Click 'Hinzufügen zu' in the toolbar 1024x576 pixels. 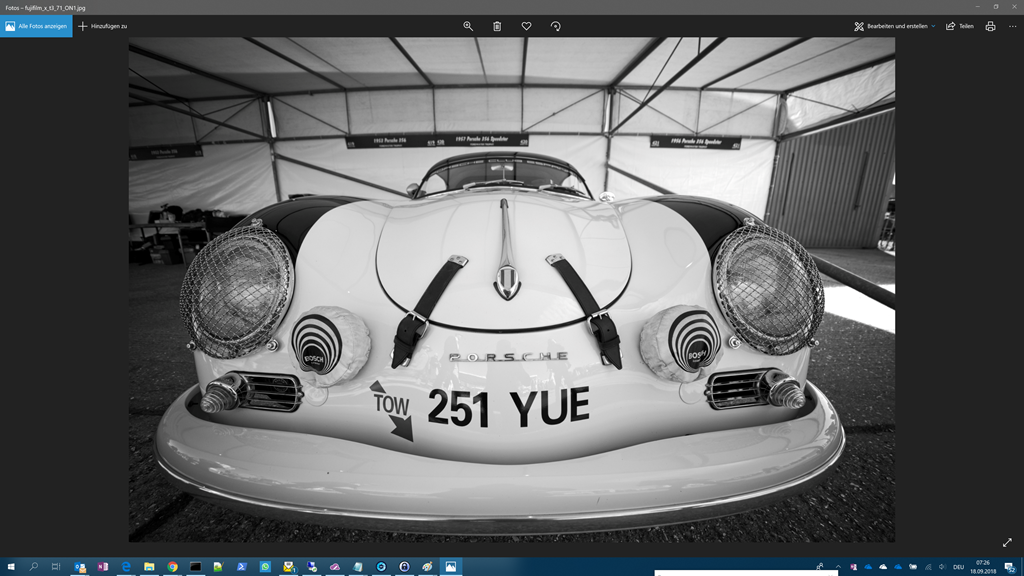tap(103, 26)
